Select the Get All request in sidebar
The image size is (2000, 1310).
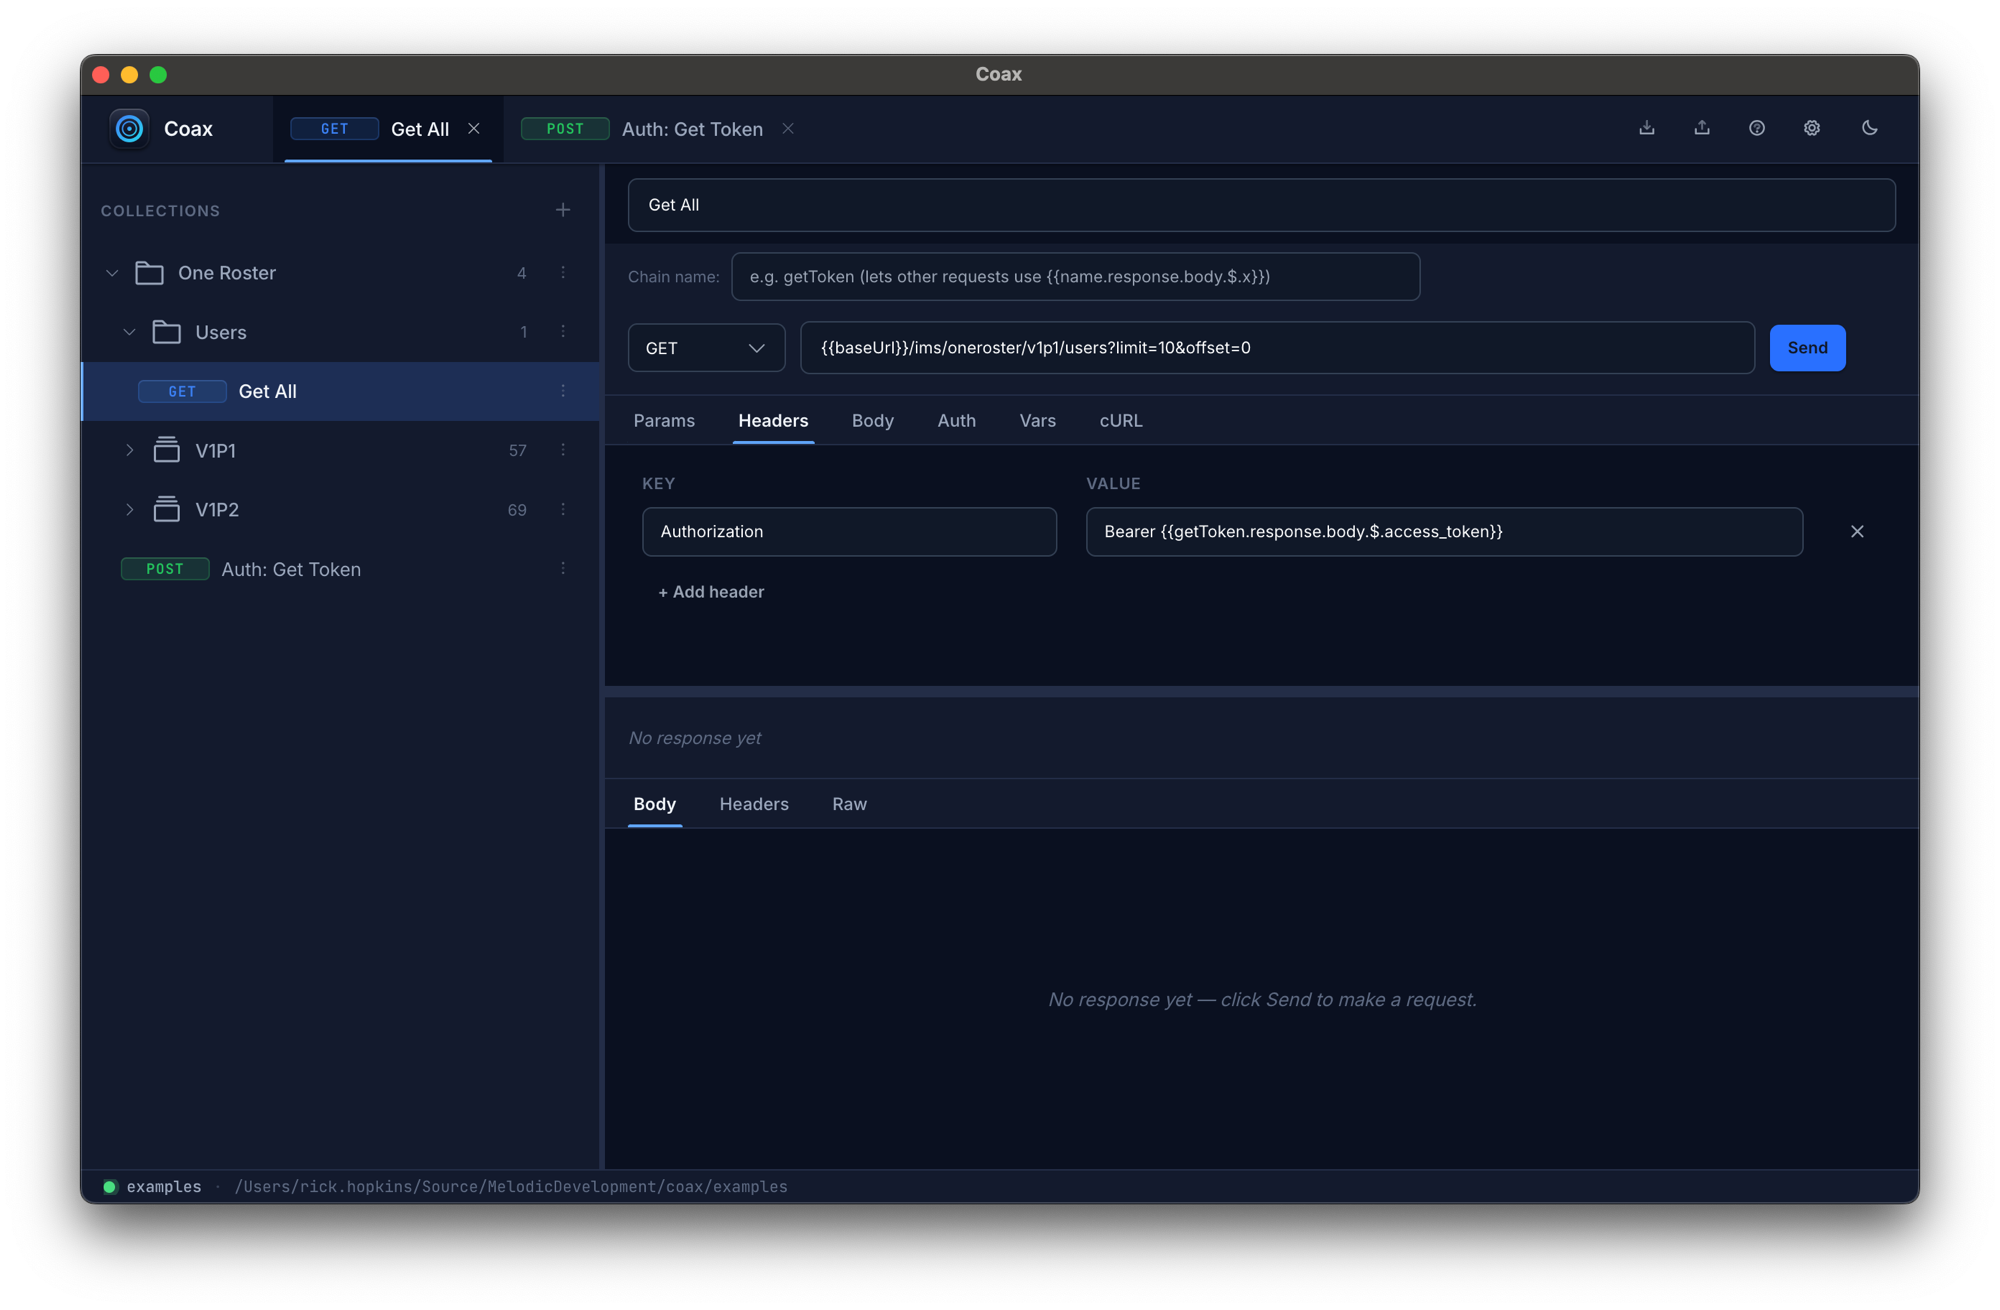coord(341,391)
